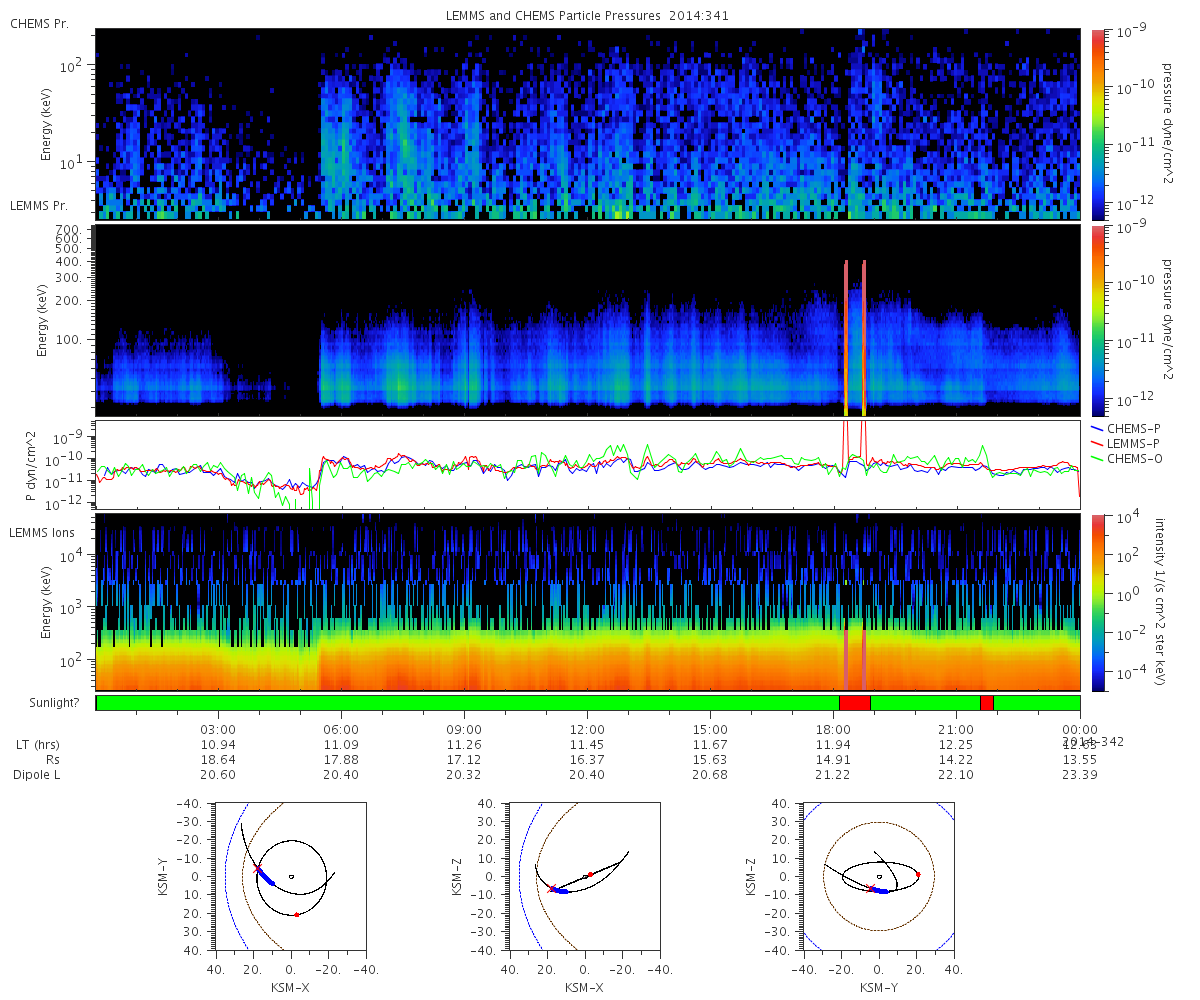Click the 18:00 time axis label
Viewport: 1200px width, 1000px height.
(833, 729)
